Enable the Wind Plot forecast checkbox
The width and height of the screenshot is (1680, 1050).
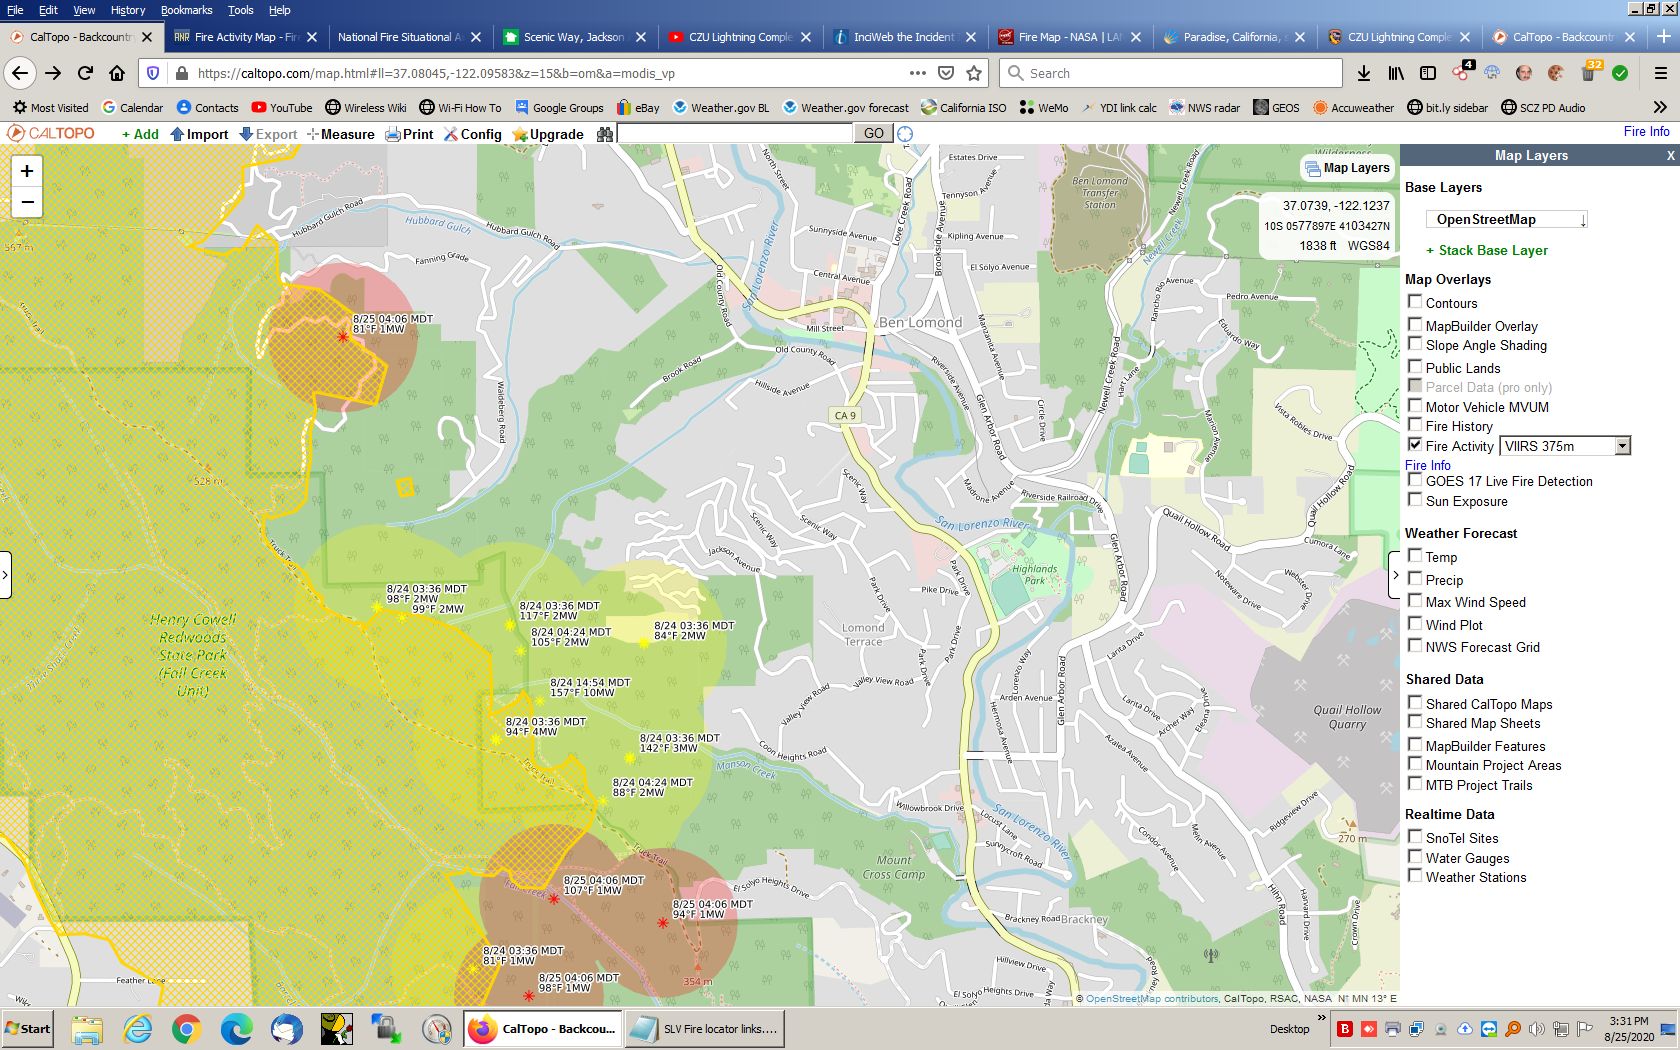pyautogui.click(x=1414, y=623)
